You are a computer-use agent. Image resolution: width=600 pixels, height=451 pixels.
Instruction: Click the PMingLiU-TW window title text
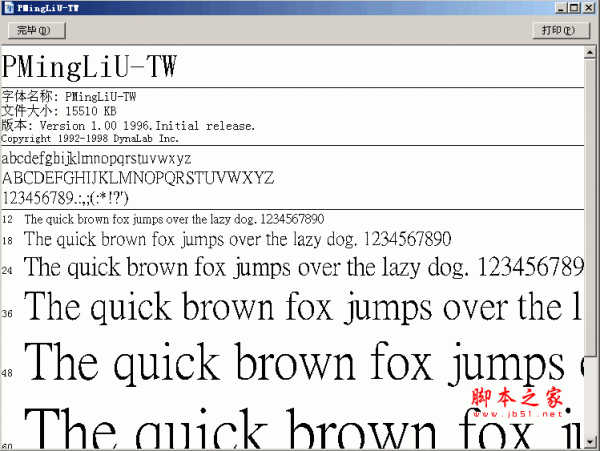(48, 8)
